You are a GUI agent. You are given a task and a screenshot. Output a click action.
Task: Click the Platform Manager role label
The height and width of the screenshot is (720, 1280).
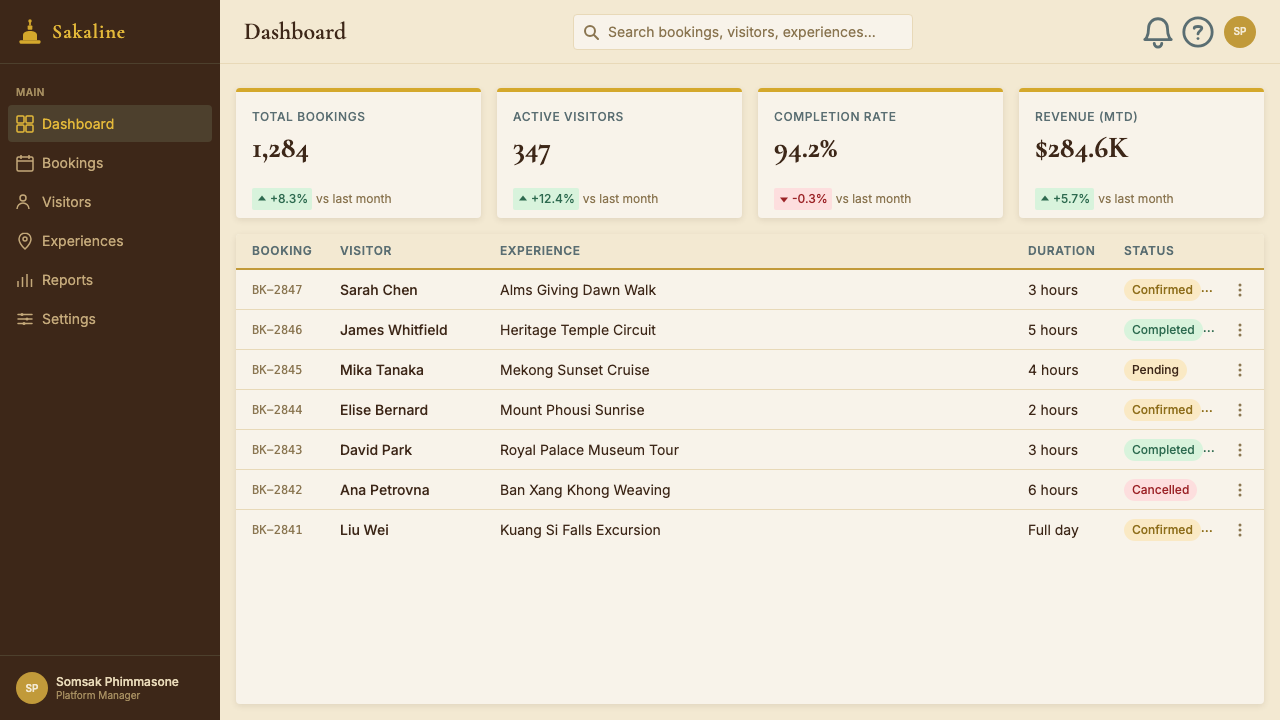click(98, 696)
